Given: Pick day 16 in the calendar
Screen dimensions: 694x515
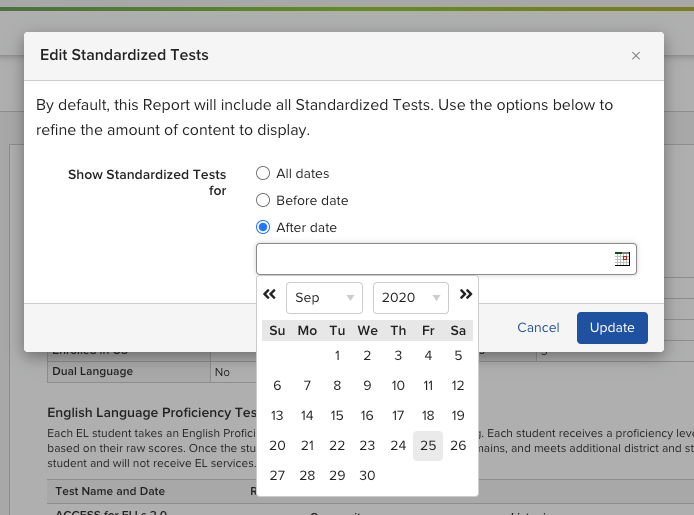Looking at the screenshot, I should 367,415.
